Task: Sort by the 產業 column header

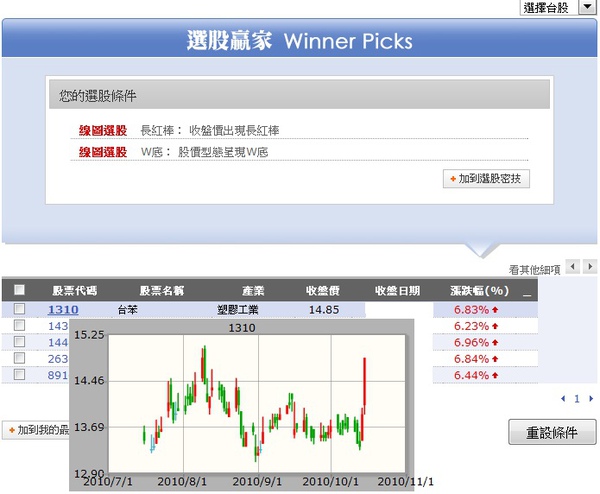Action: point(253,291)
